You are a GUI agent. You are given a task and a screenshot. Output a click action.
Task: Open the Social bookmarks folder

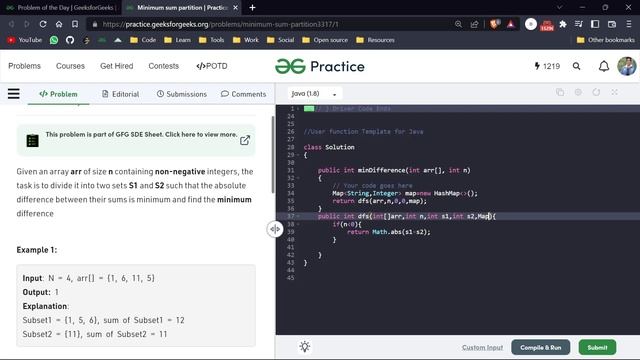tap(280, 40)
